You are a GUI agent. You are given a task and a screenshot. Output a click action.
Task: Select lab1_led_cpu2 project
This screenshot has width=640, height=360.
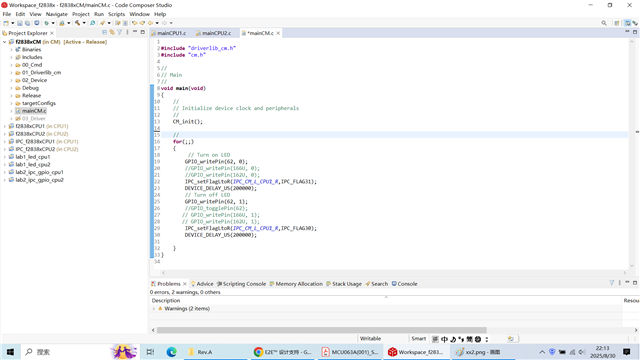tap(33, 164)
